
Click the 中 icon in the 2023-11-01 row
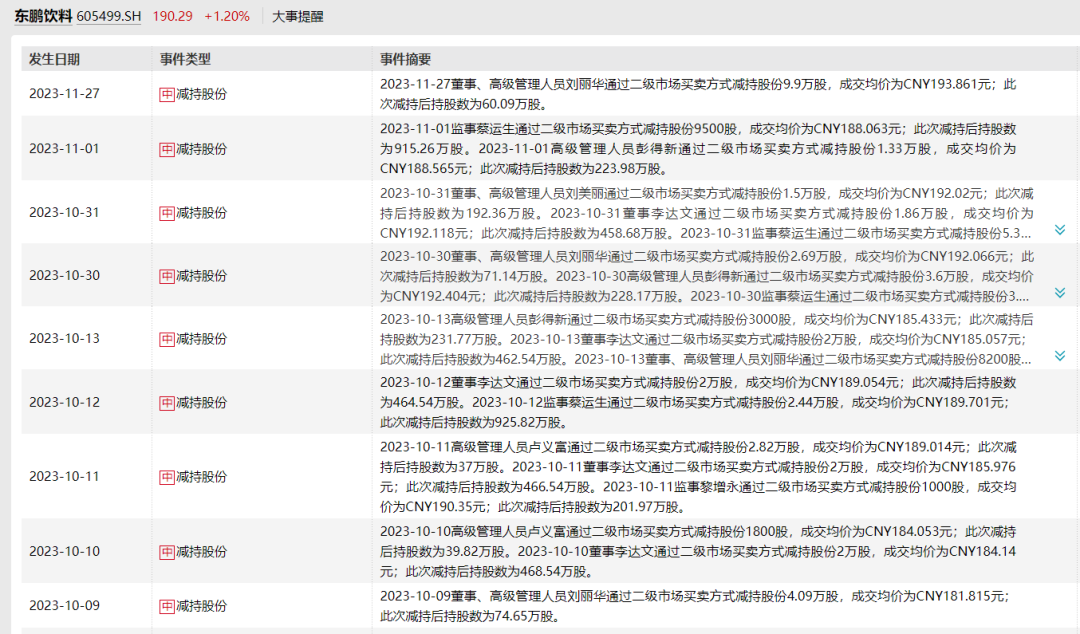coord(167,150)
